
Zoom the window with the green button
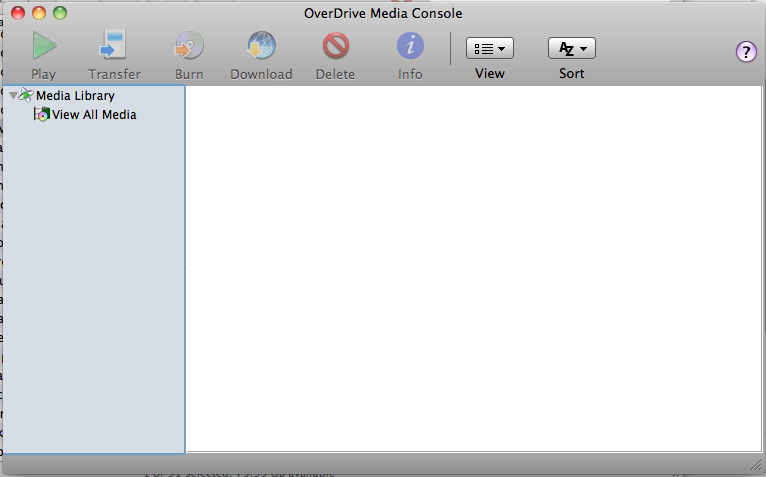click(60, 13)
